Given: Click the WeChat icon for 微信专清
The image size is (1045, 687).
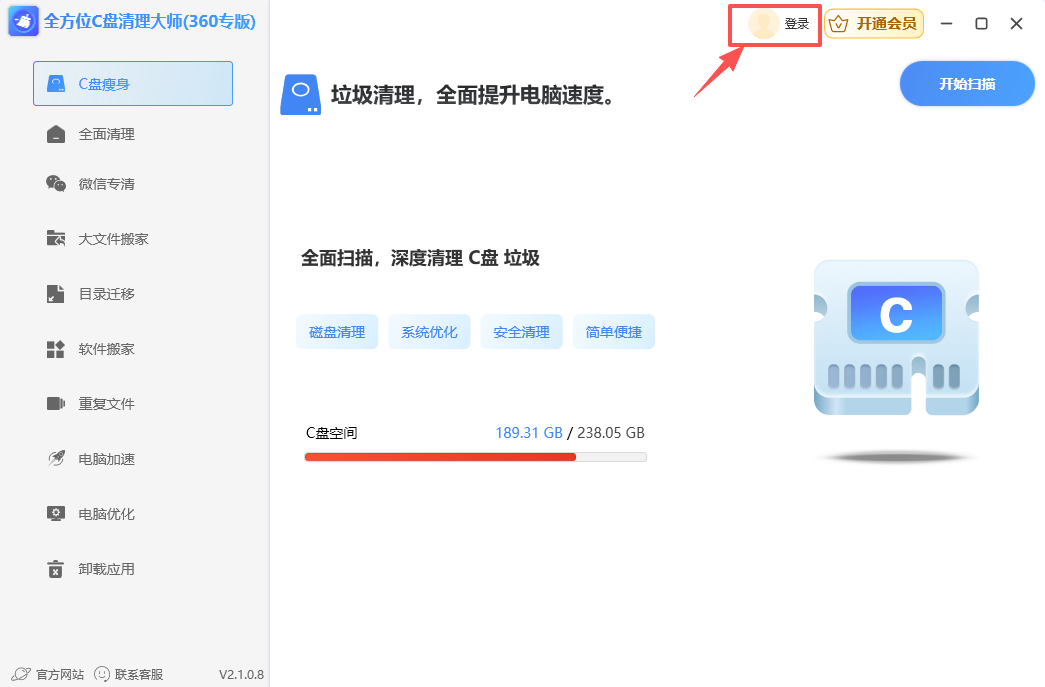Looking at the screenshot, I should coord(56,184).
